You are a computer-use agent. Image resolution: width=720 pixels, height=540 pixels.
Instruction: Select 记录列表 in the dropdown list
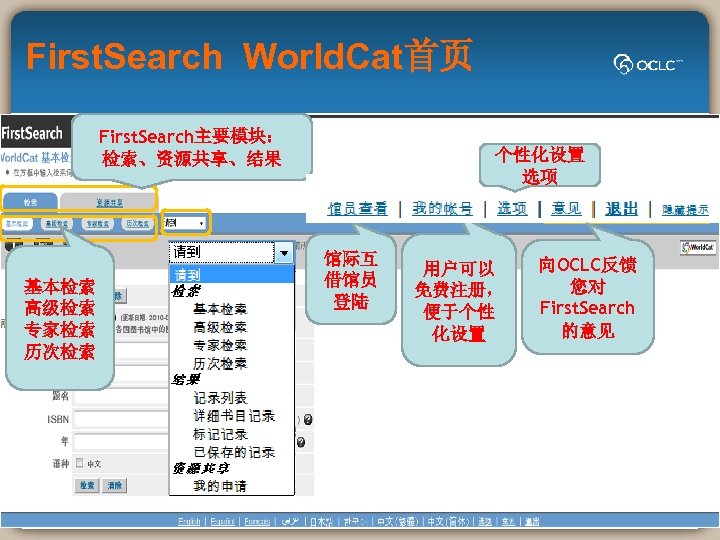(x=220, y=398)
